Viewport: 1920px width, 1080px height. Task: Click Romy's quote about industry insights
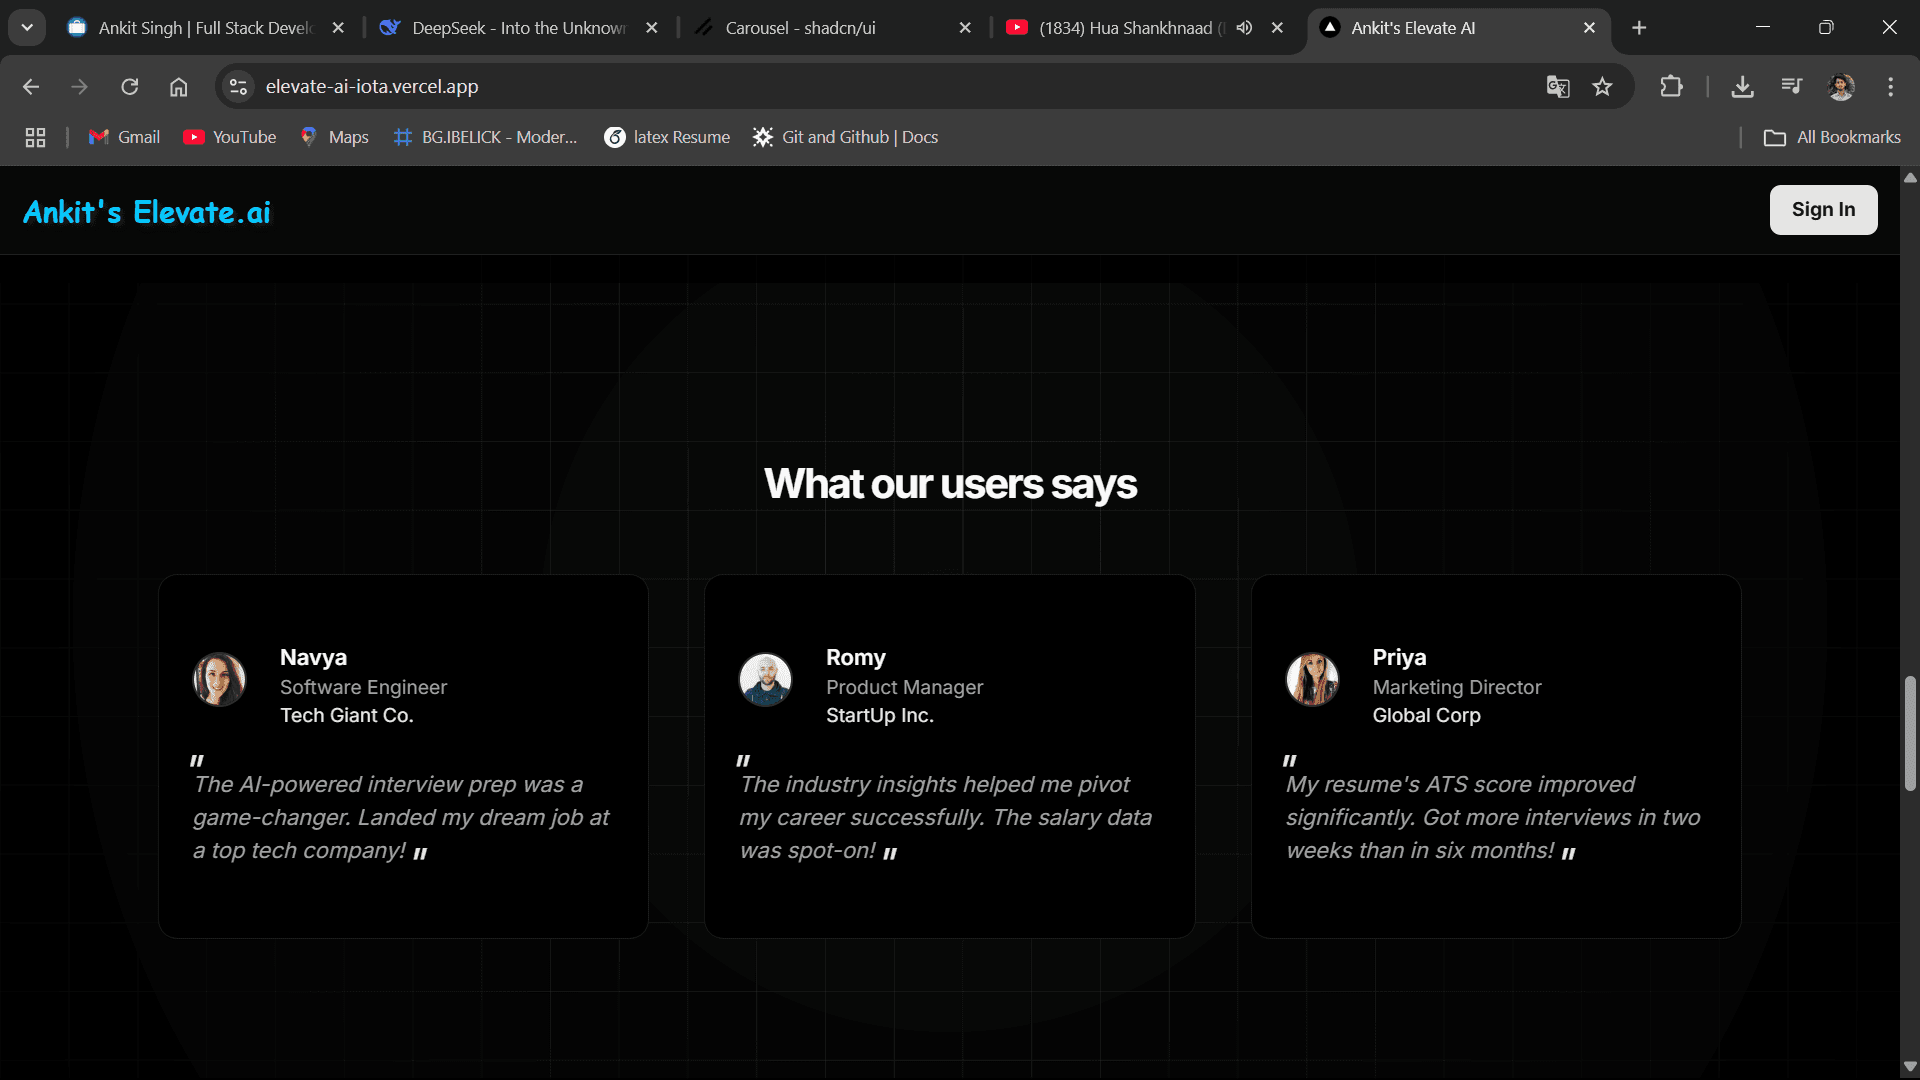pos(946,817)
